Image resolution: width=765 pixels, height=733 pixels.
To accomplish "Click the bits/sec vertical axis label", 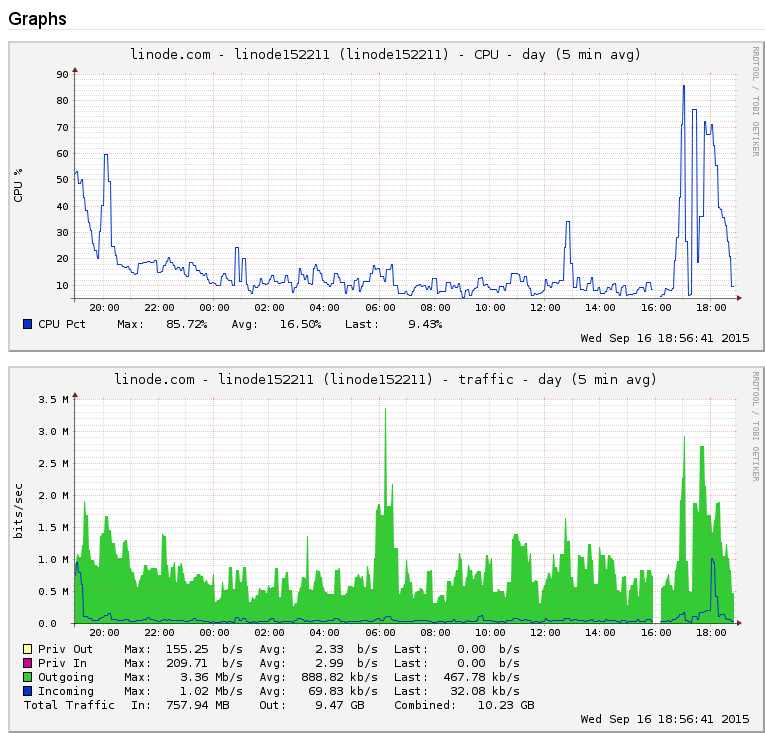I will (x=18, y=510).
